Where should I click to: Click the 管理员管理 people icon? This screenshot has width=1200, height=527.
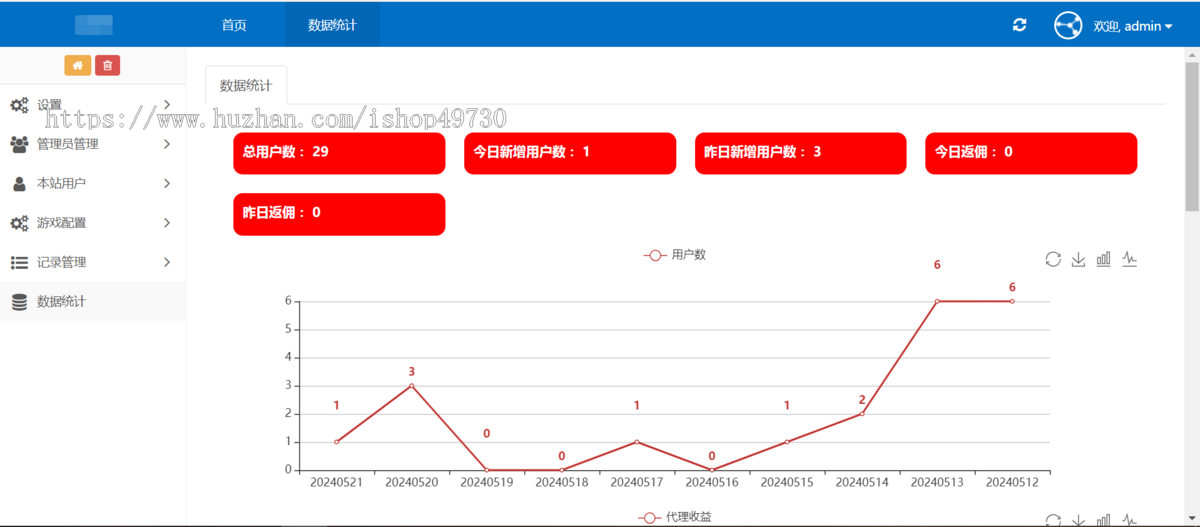pos(19,144)
